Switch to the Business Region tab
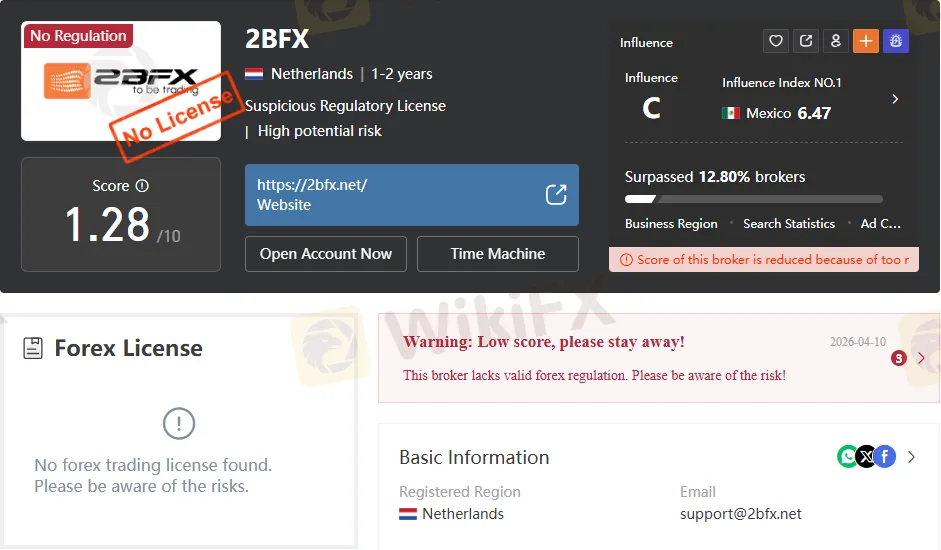Screen dimensions: 941x550 (x=671, y=223)
